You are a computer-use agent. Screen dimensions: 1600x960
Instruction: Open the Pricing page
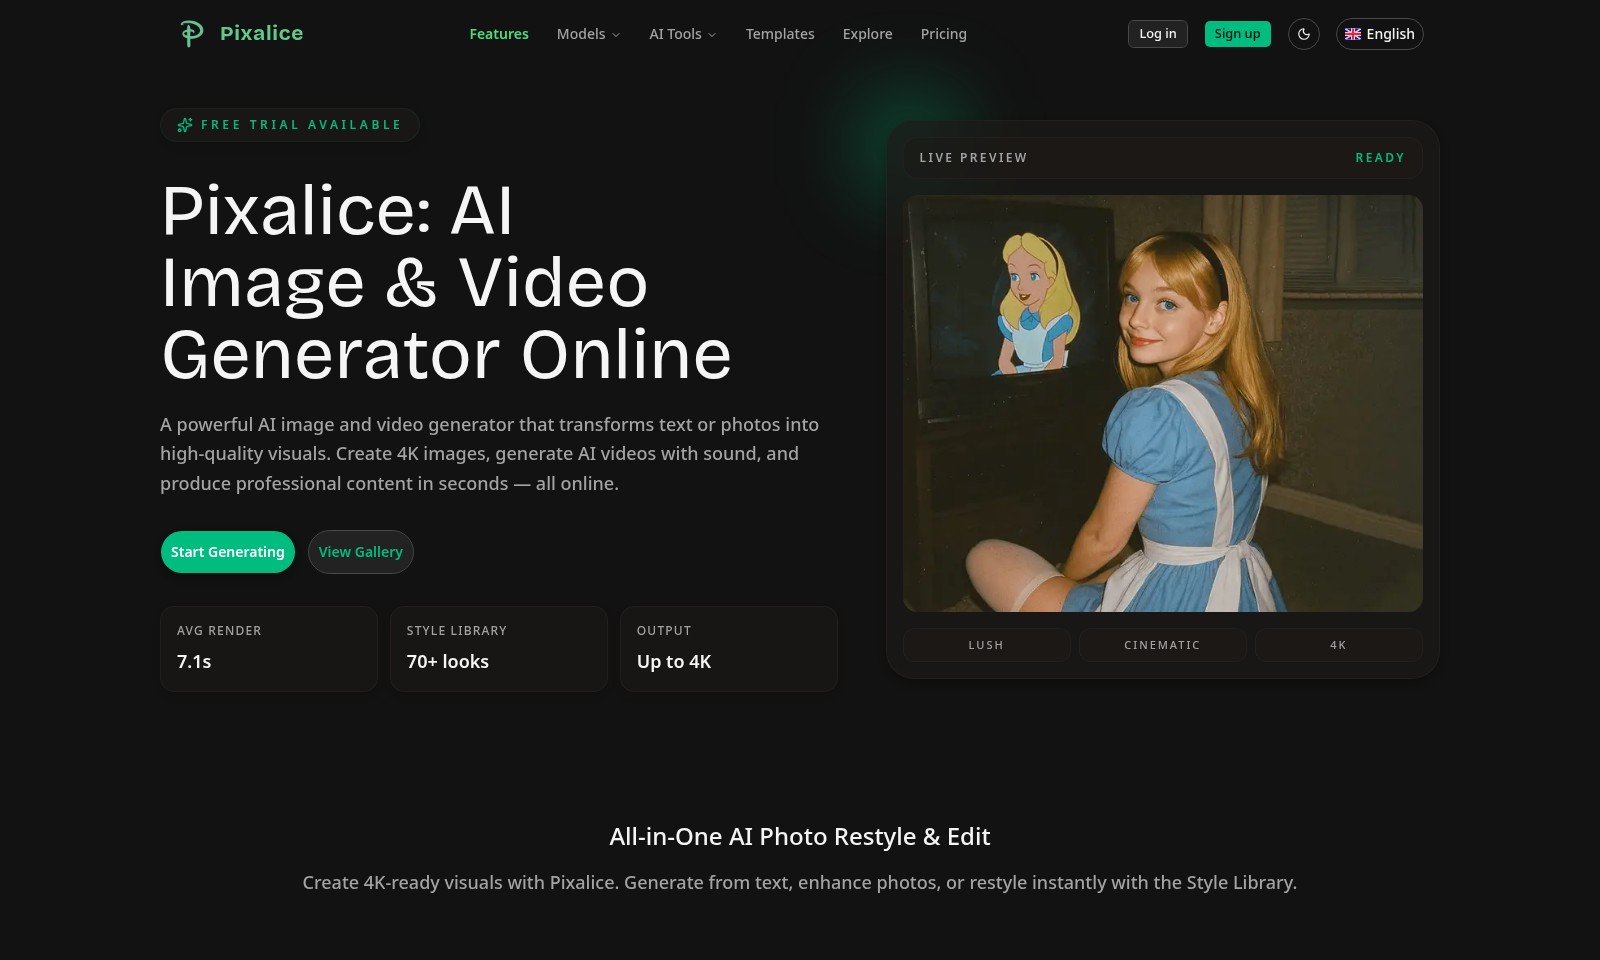(x=943, y=34)
